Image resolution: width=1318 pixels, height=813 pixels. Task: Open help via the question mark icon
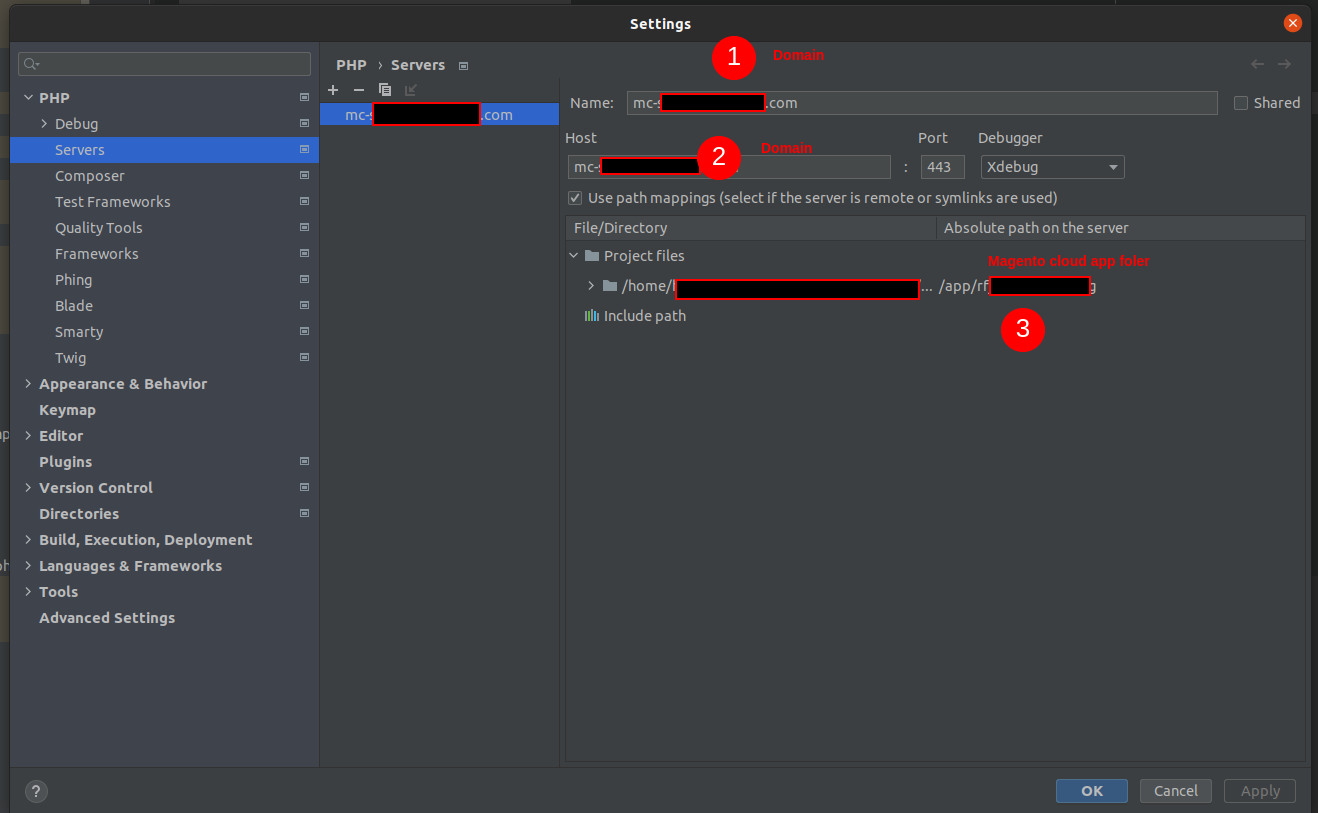(x=36, y=791)
